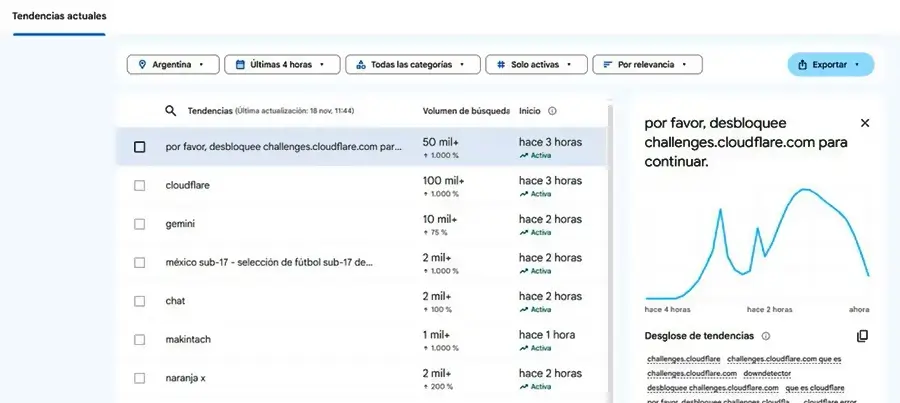Click the info icon next to Inicio
The height and width of the screenshot is (403, 900).
click(552, 111)
